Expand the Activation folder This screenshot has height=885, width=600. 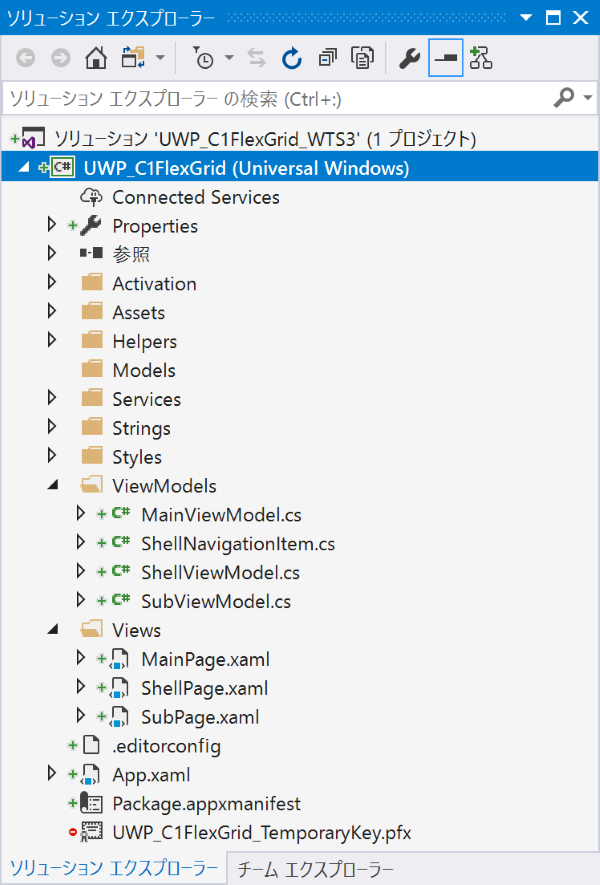point(51,282)
